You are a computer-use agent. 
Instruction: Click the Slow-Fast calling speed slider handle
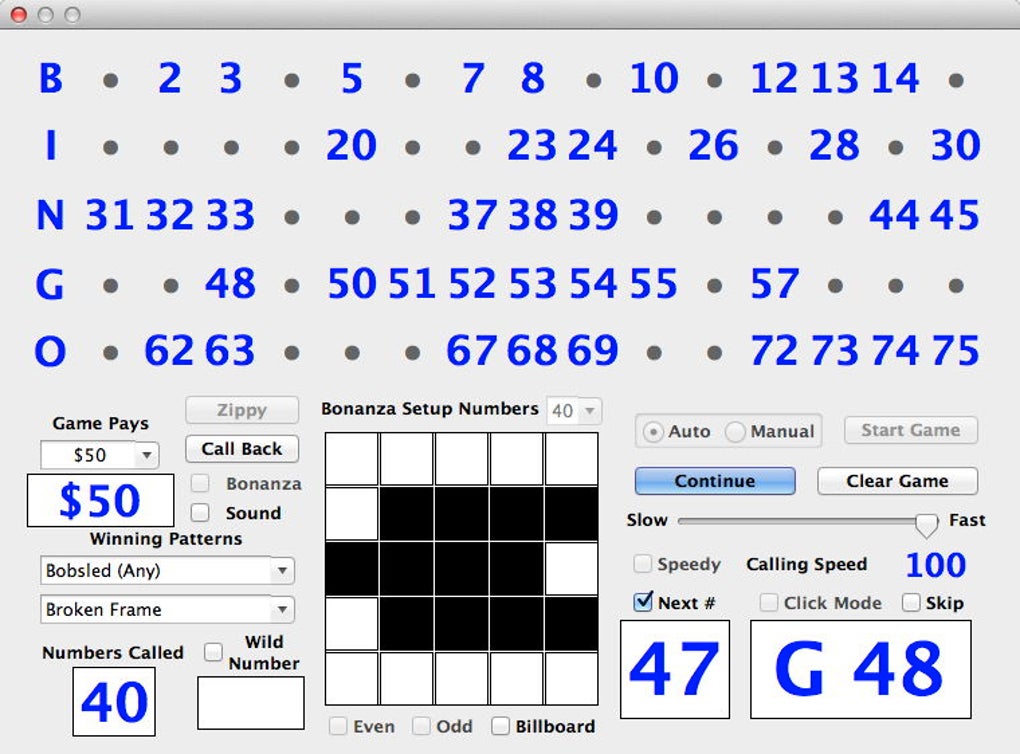[x=927, y=523]
